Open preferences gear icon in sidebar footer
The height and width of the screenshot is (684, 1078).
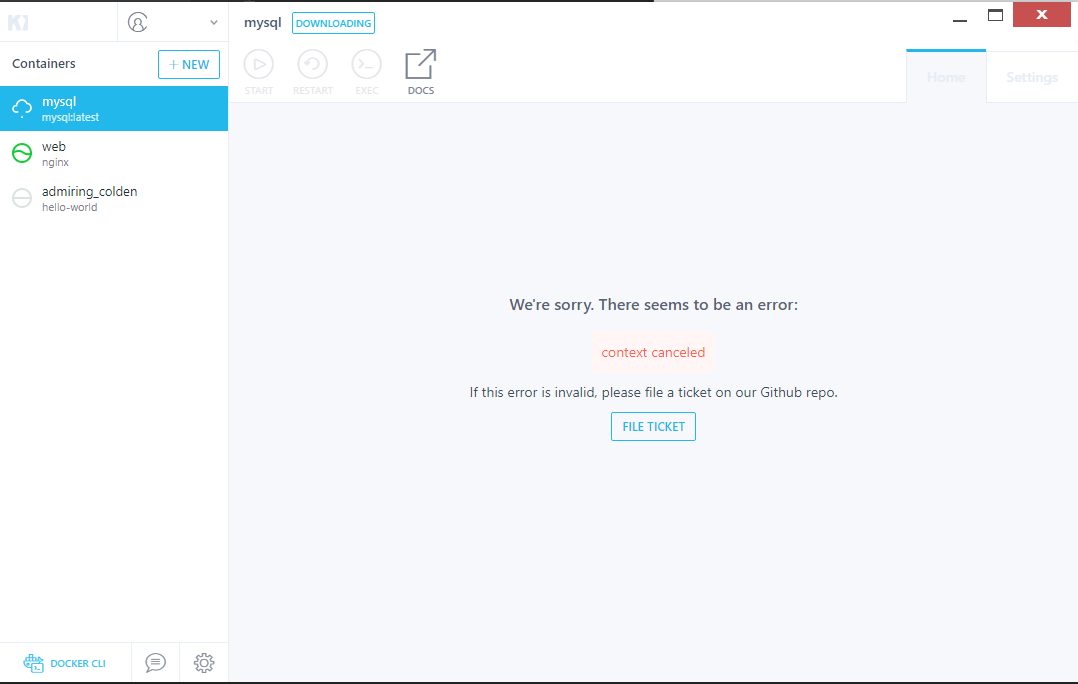(204, 663)
